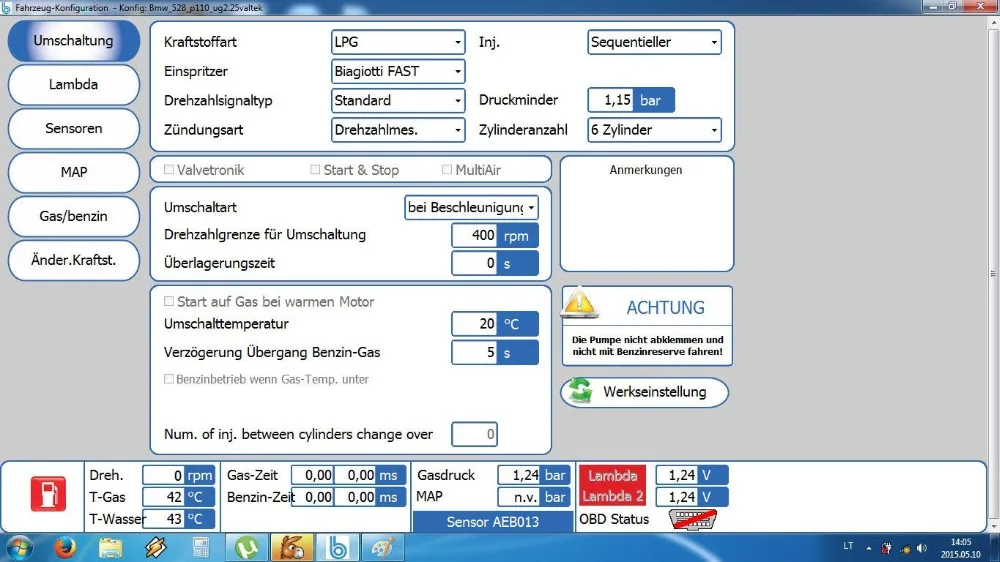
Task: Open the calculator taskbar icon
Action: click(201, 548)
